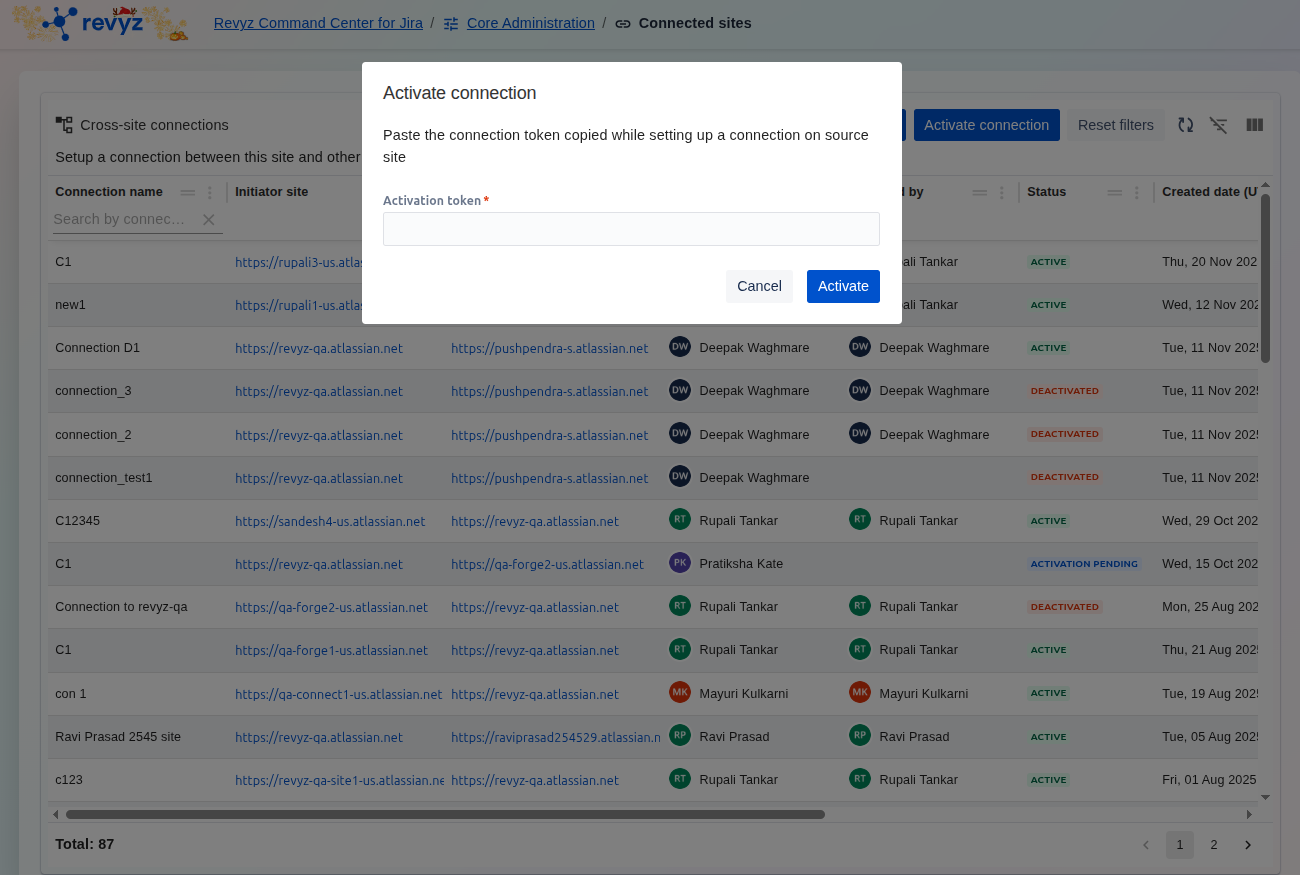Click the Revyz logo

tap(99, 23)
